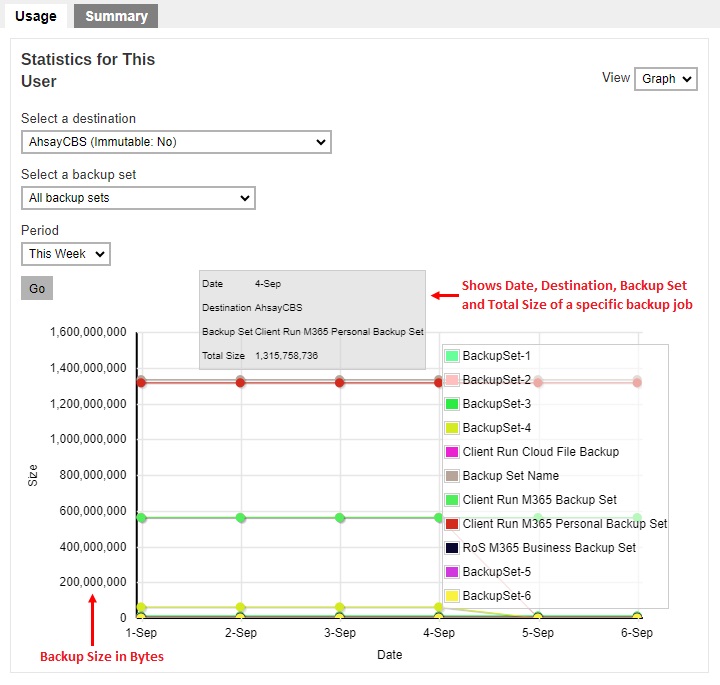Click the red data point at 2-Sep
Image resolution: width=720 pixels, height=685 pixels.
tap(241, 382)
